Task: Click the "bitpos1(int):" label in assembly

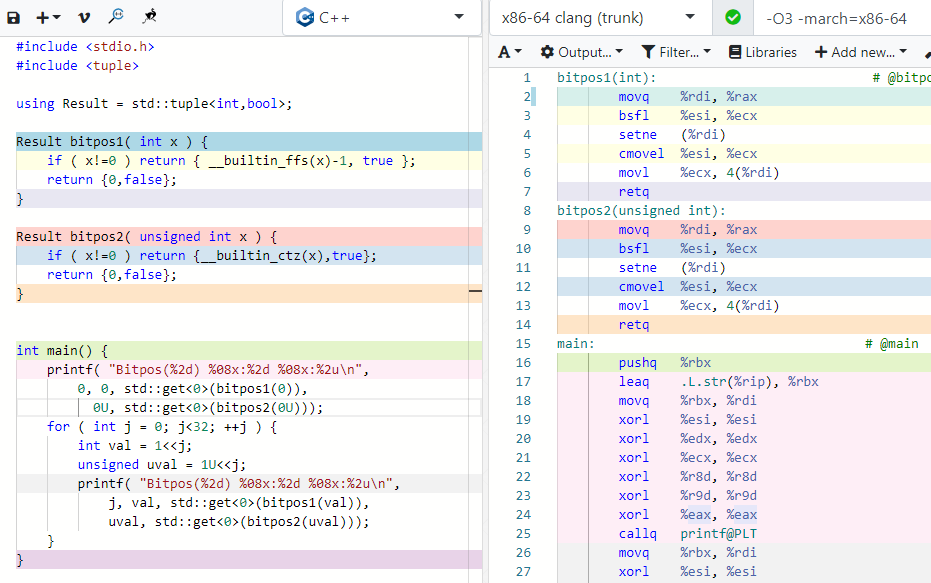Action: point(606,78)
